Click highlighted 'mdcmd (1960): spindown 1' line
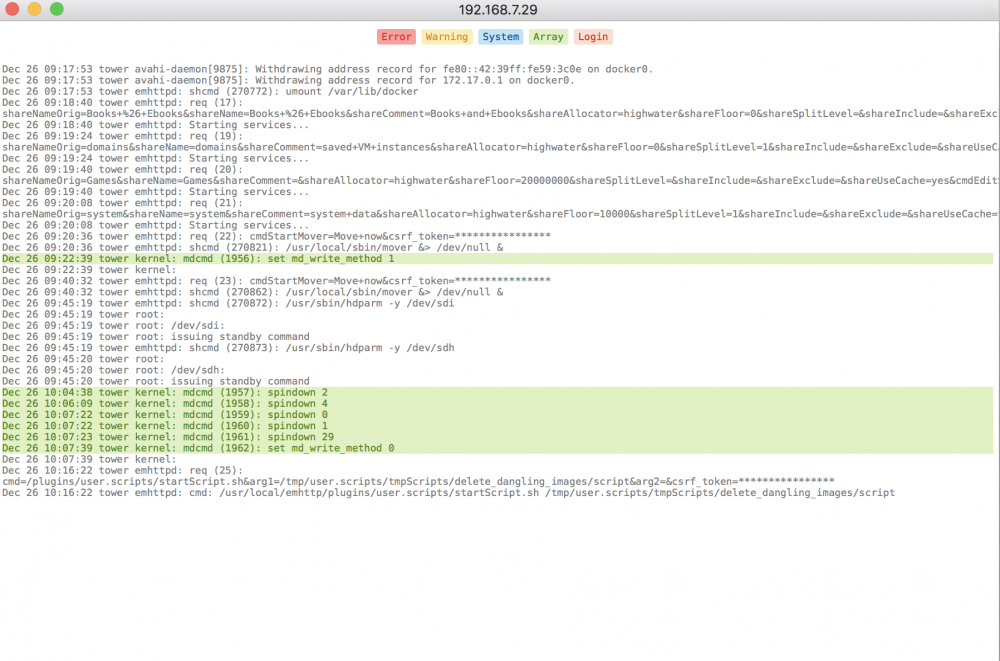The width and height of the screenshot is (1000, 661). 497,426
